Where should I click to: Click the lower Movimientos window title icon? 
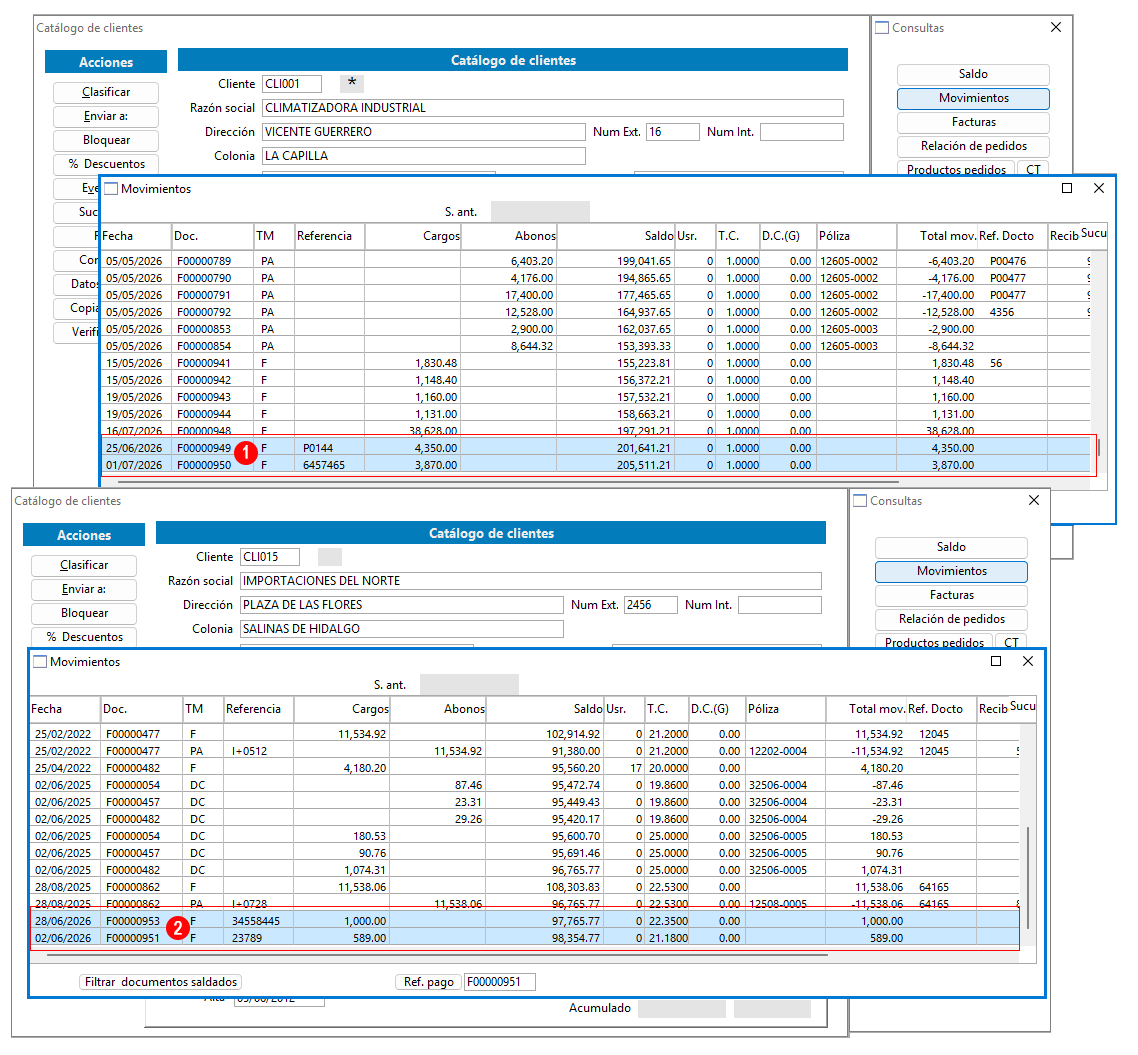coord(40,662)
